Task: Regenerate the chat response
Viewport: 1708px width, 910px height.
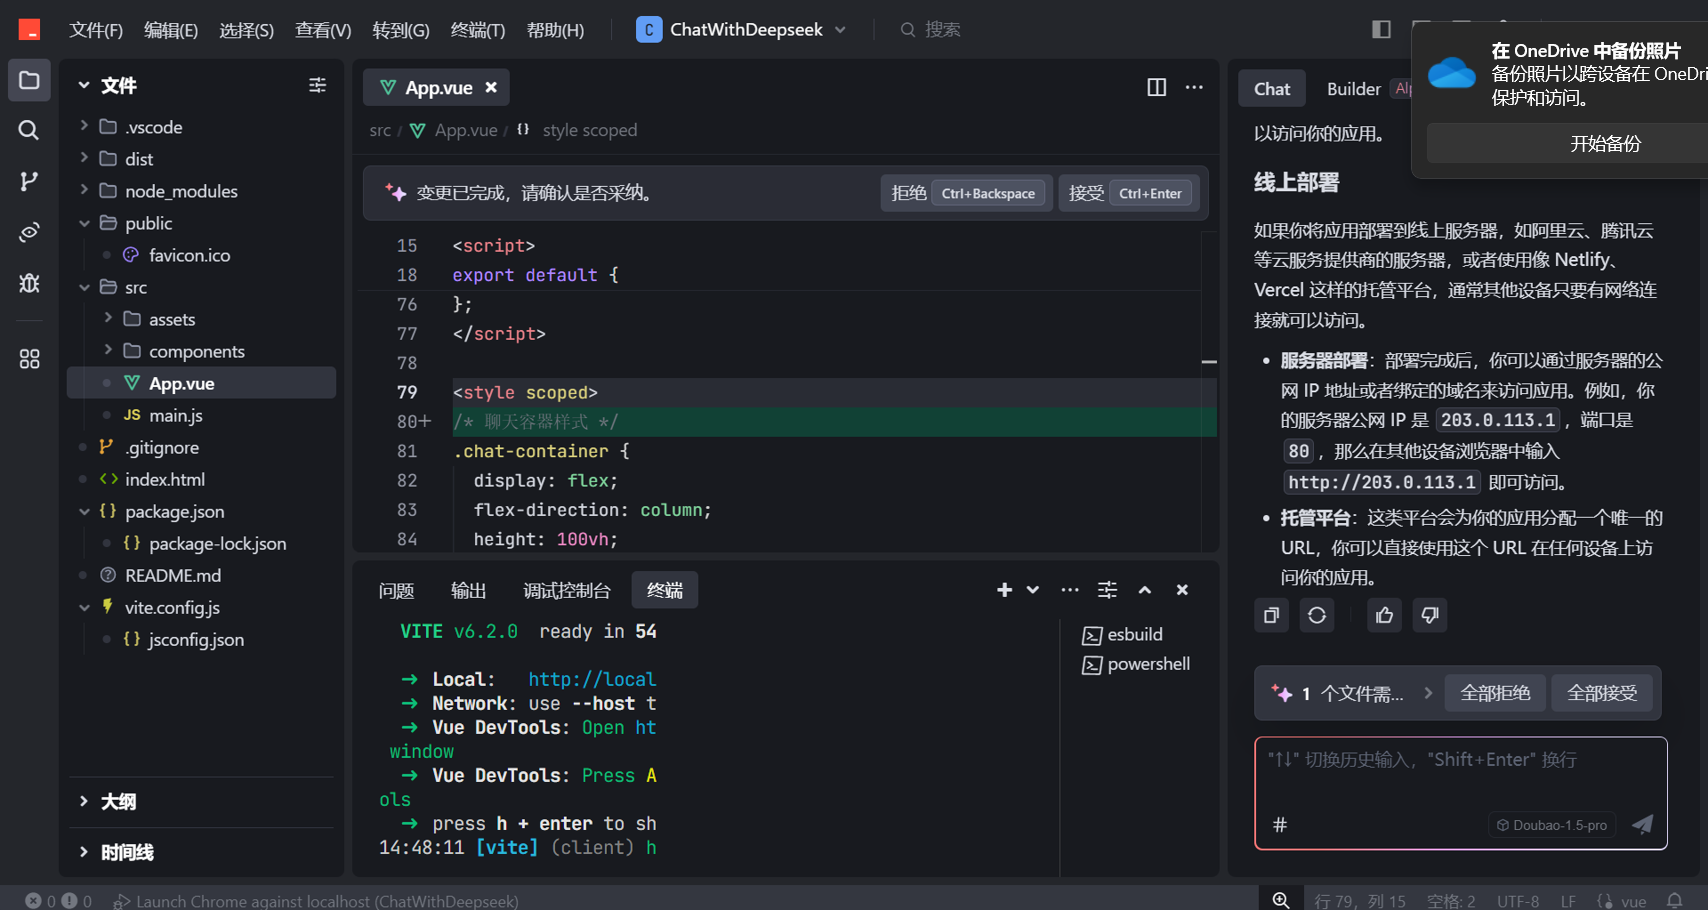Action: (1317, 615)
